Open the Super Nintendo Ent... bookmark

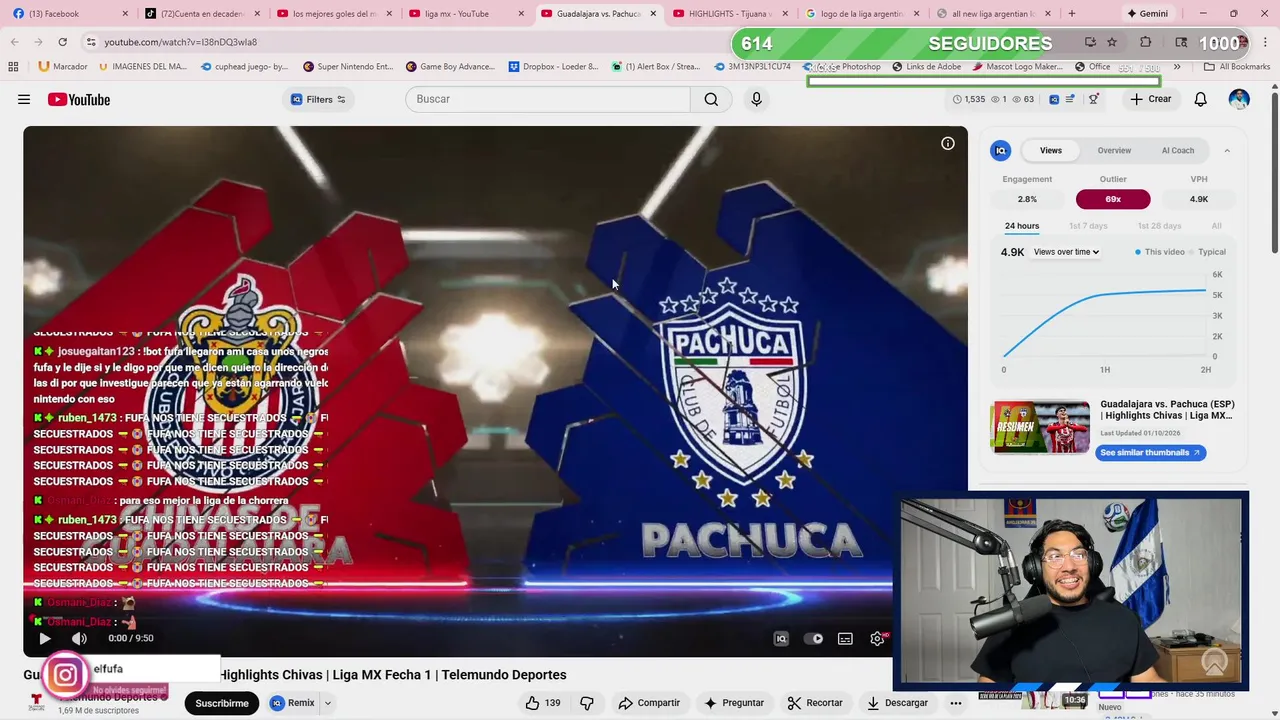coord(347,67)
